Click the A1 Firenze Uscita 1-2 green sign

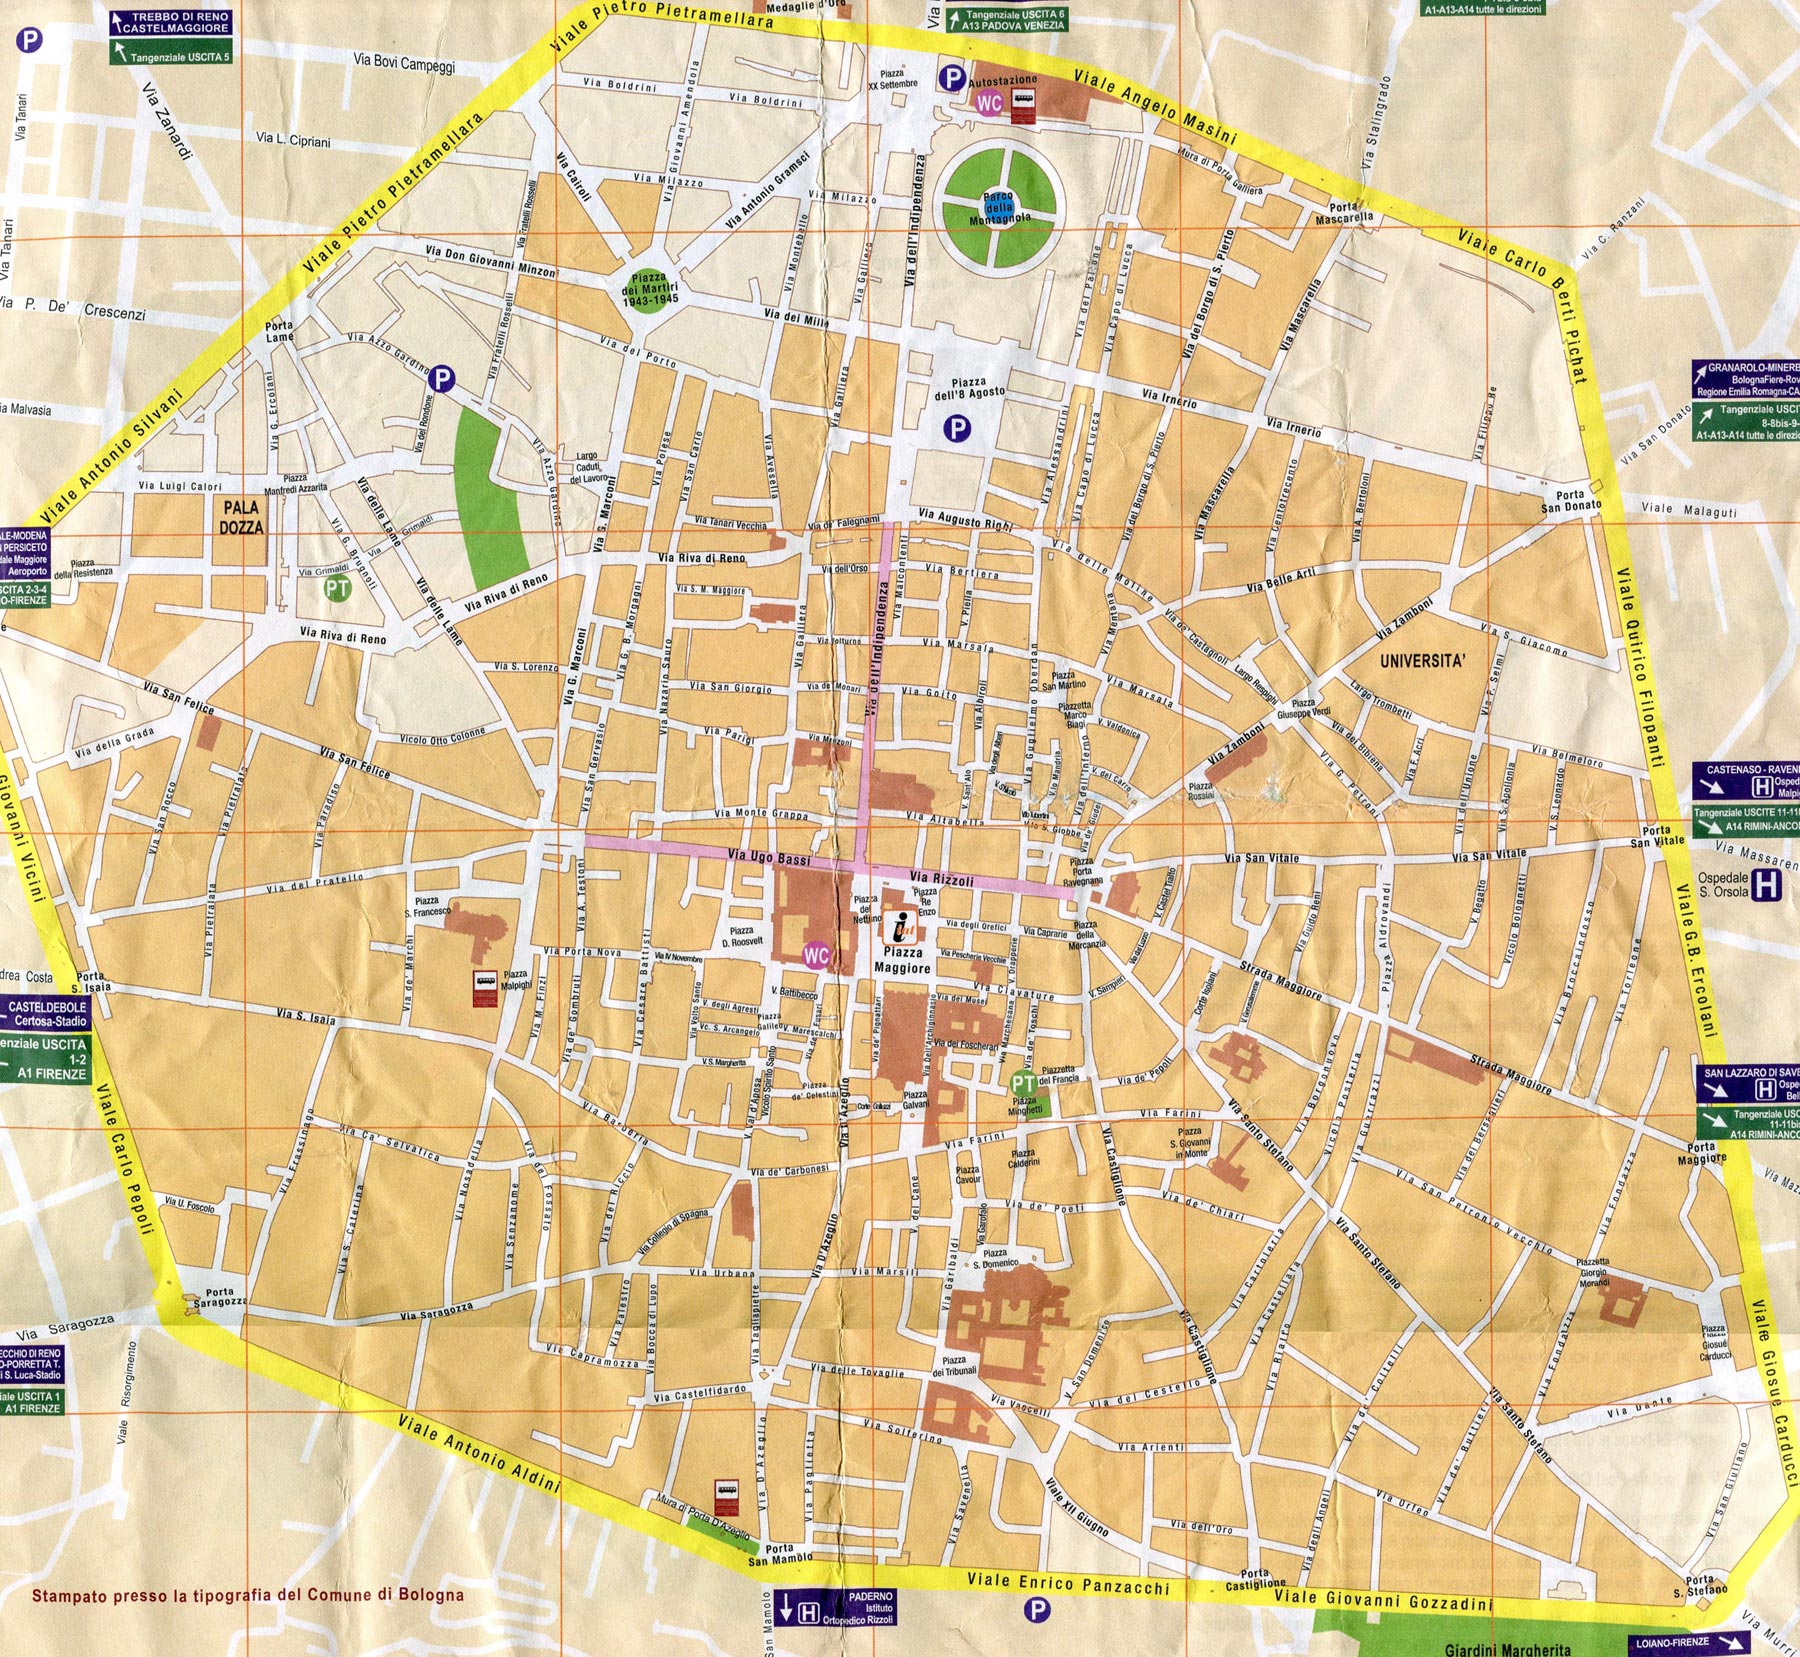44,1058
